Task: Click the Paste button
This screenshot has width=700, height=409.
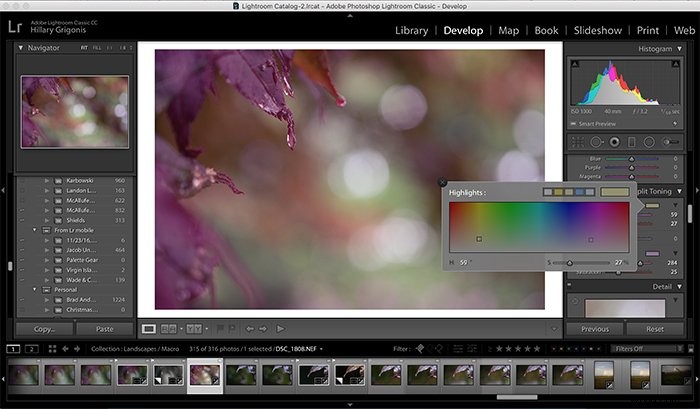Action: 104,329
